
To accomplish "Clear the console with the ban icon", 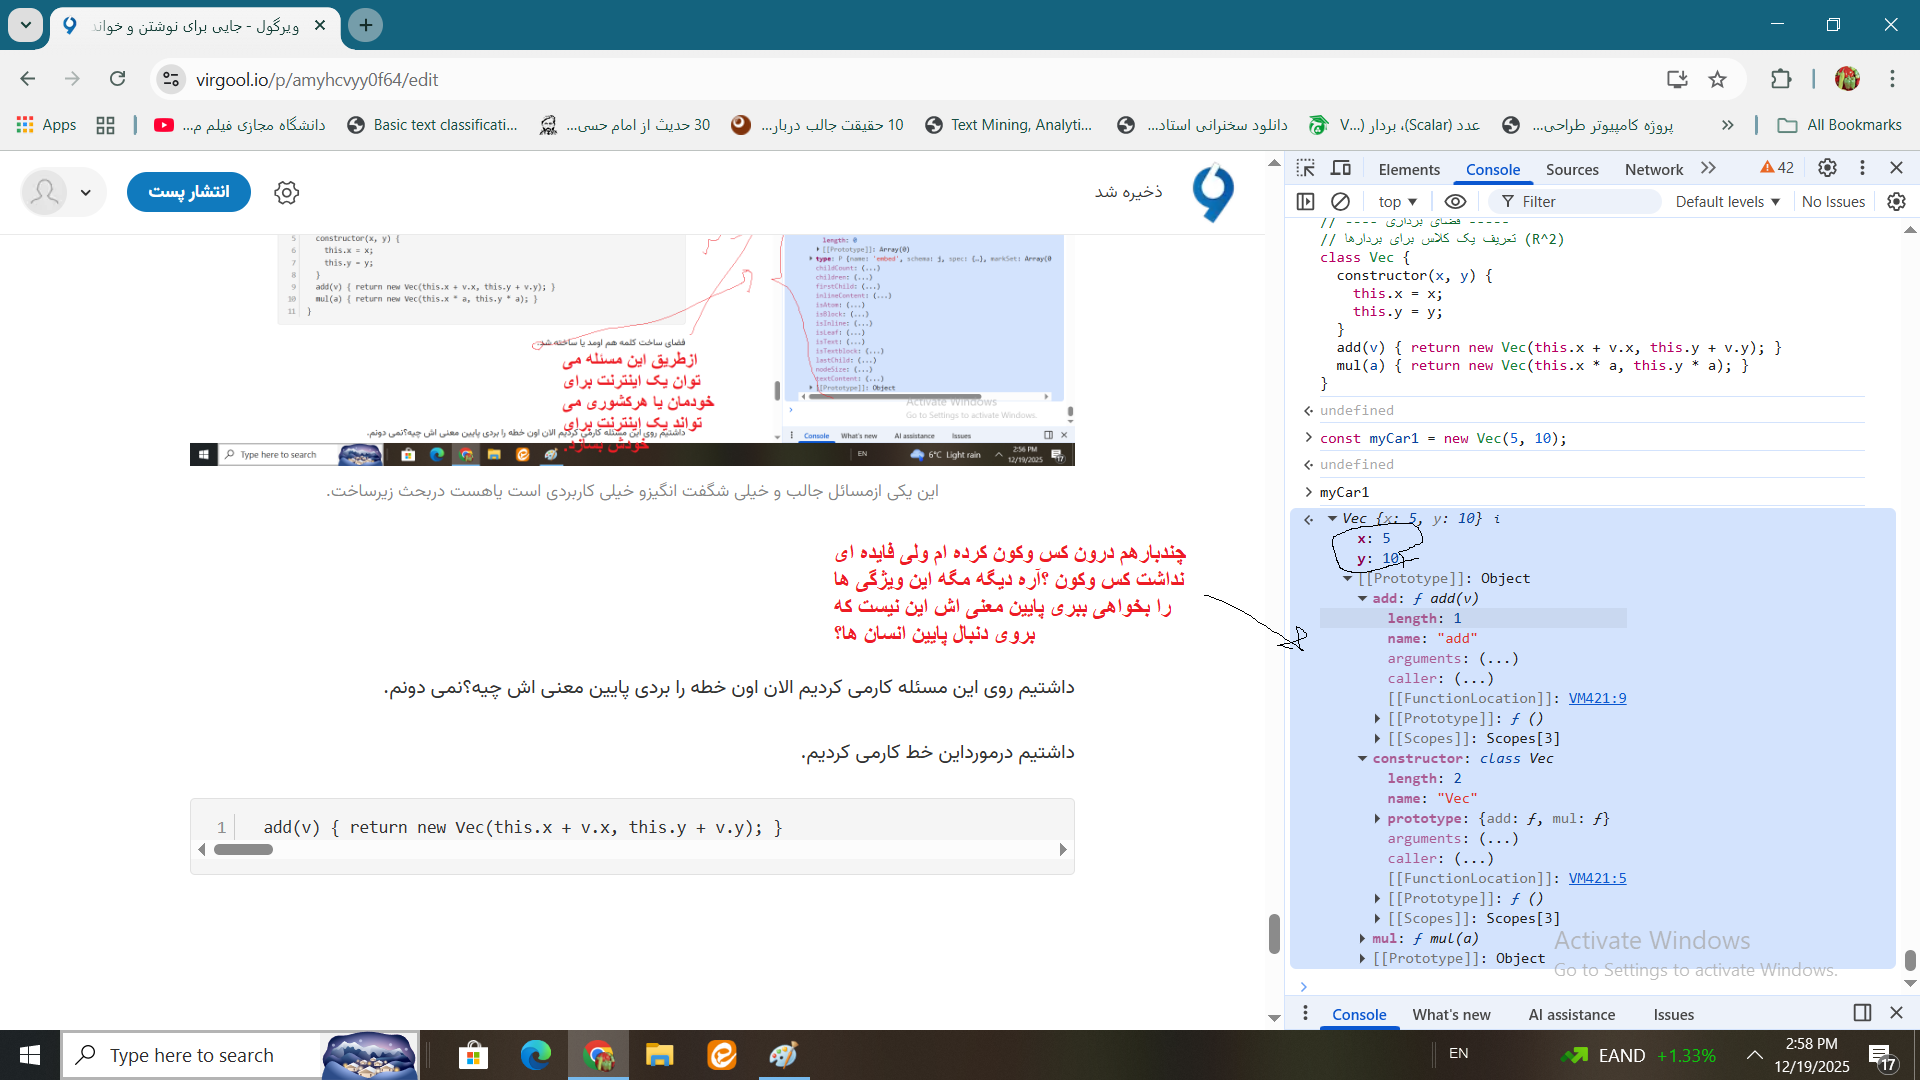I will point(1341,201).
